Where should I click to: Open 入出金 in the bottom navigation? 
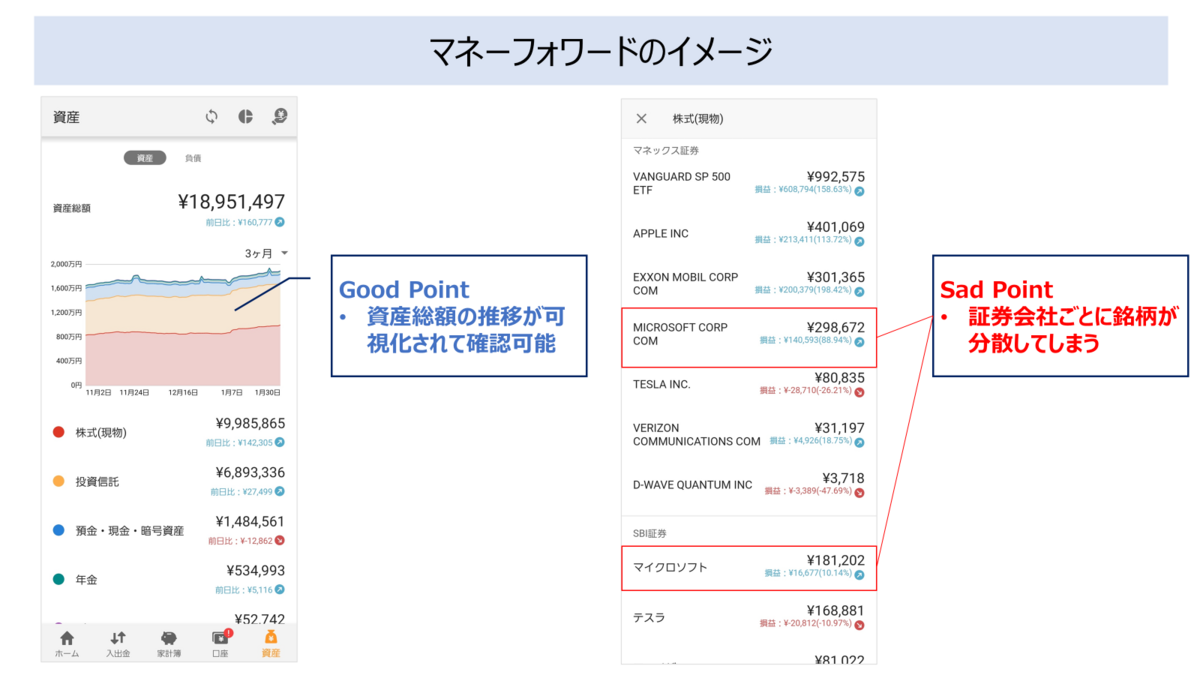(x=118, y=644)
